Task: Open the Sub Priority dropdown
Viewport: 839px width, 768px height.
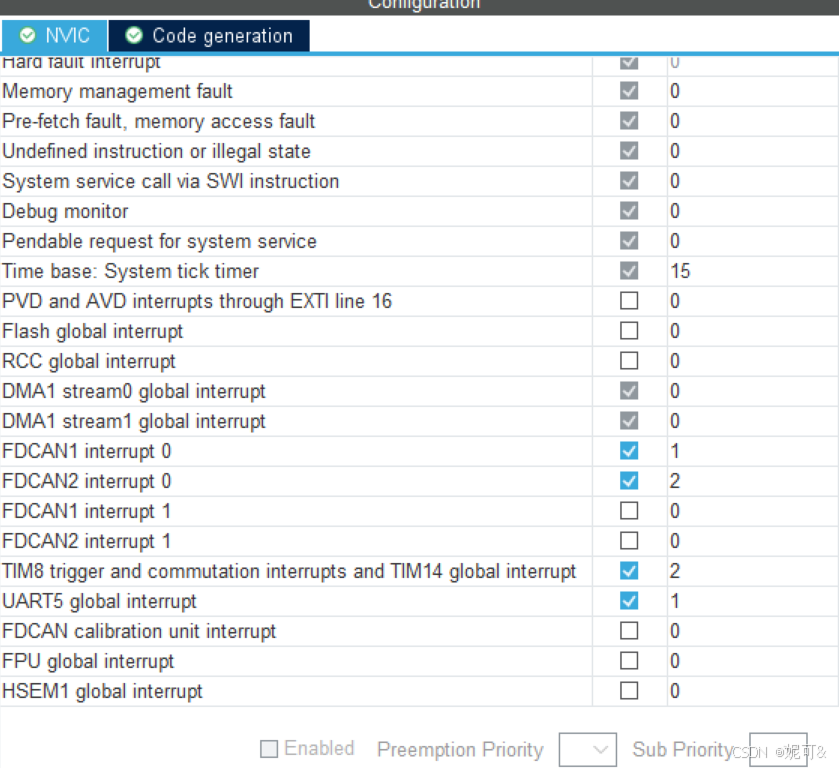Action: point(777,749)
